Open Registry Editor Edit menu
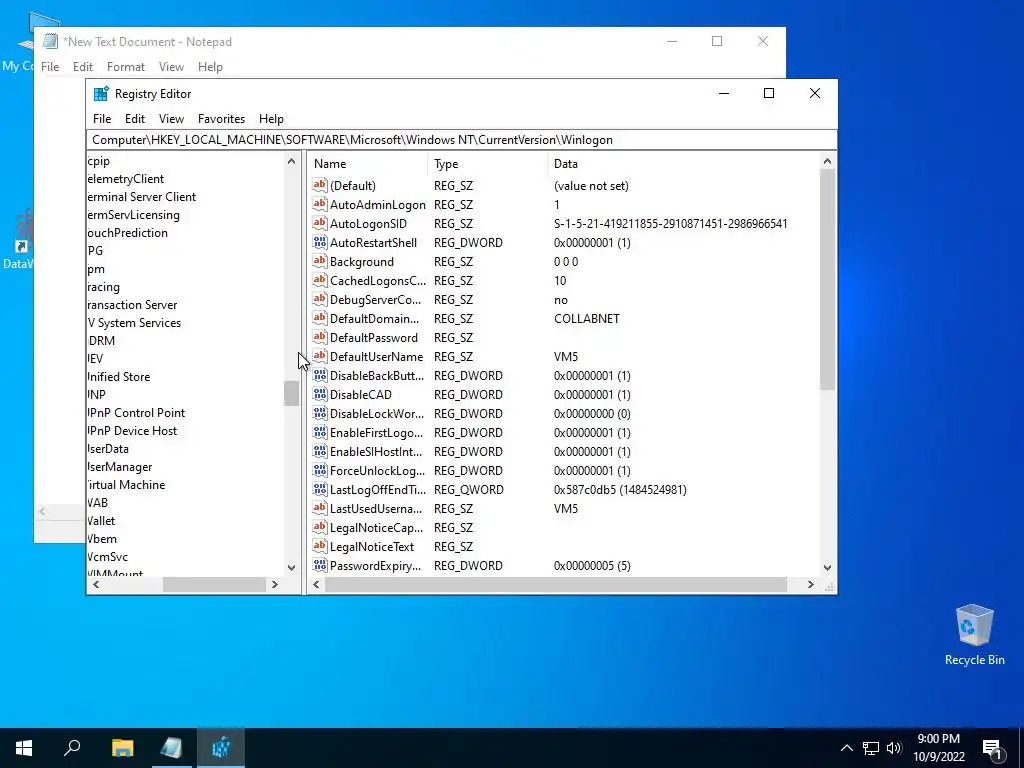 tap(135, 119)
